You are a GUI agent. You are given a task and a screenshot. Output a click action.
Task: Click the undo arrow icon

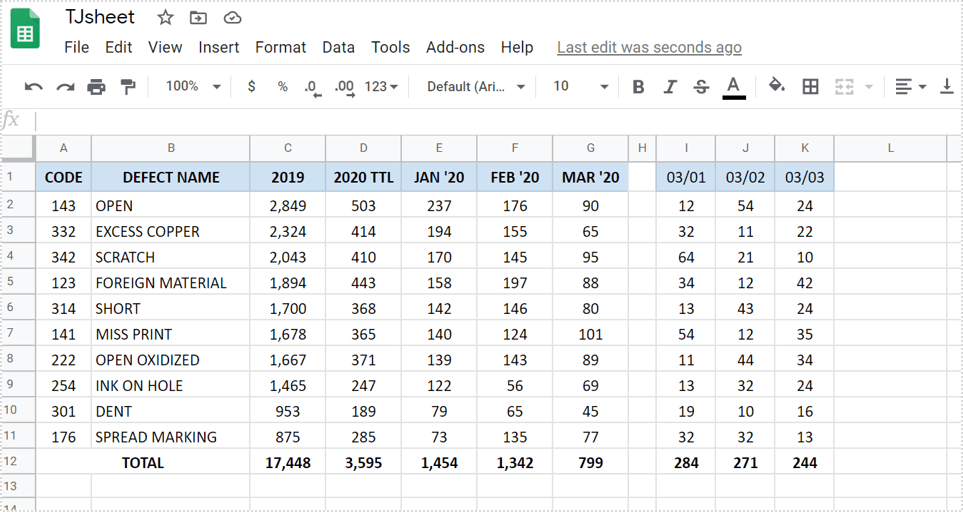coord(34,87)
